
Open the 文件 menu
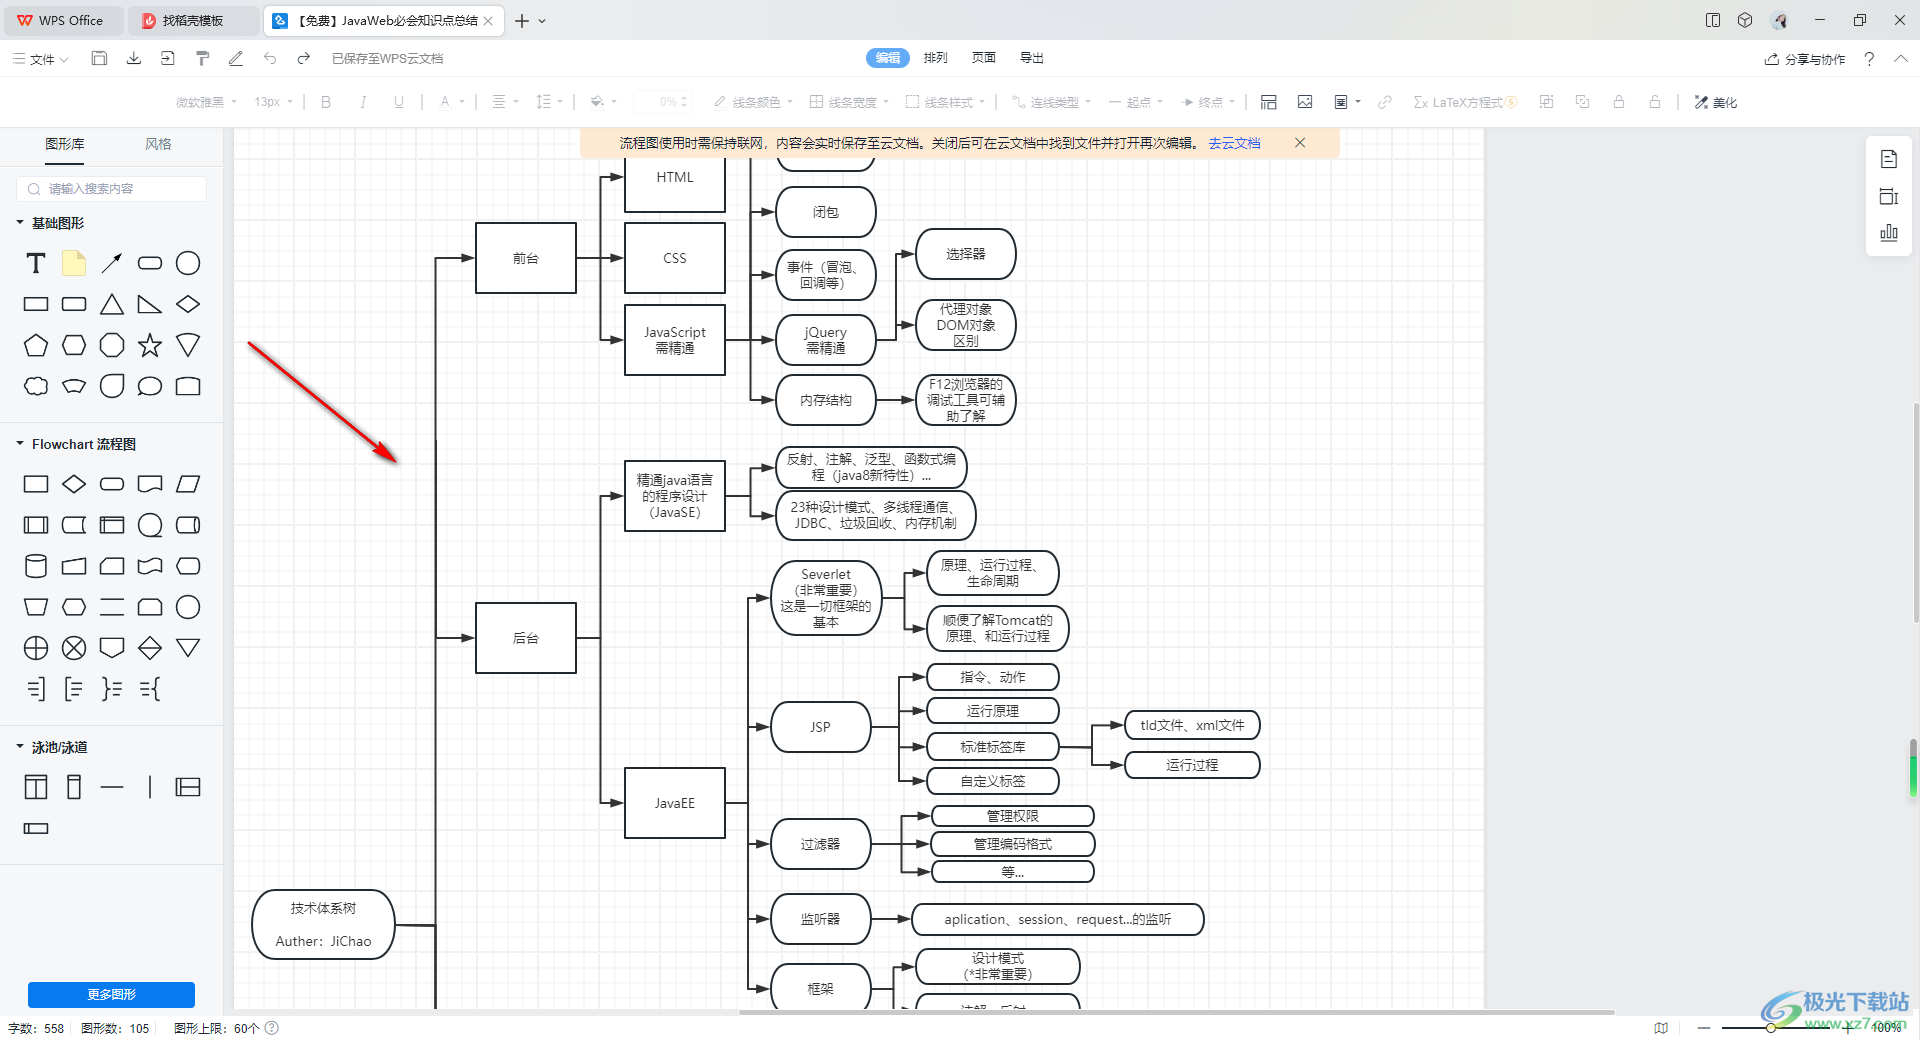(x=41, y=59)
